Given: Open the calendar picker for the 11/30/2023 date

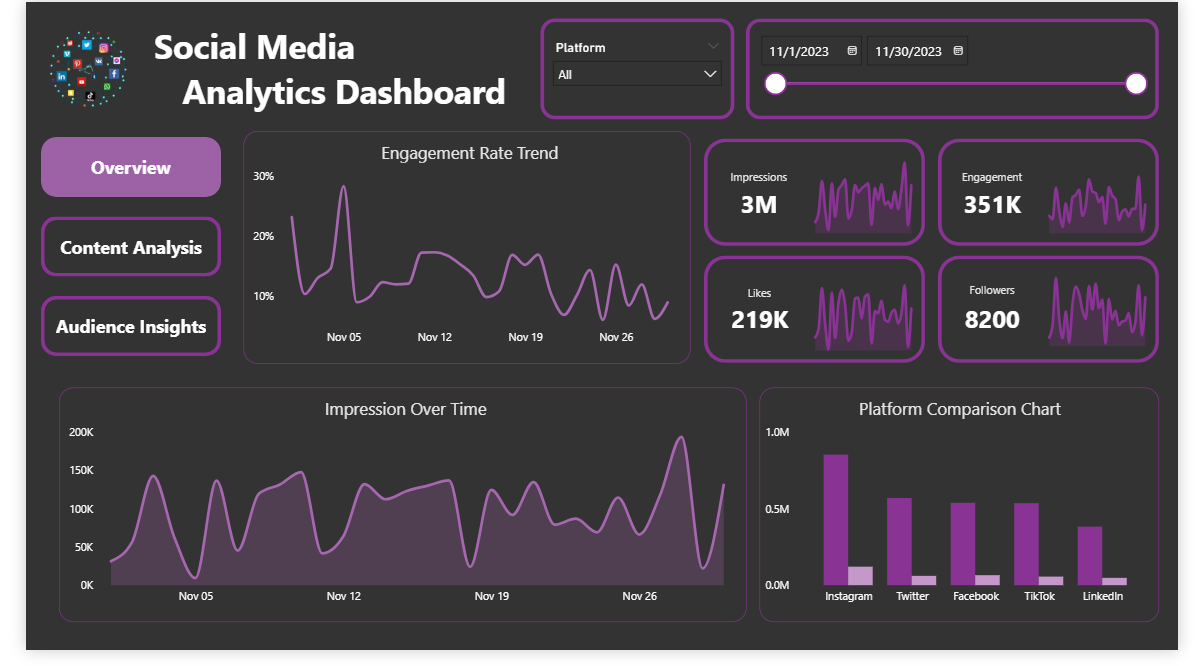Looking at the screenshot, I should [x=956, y=50].
